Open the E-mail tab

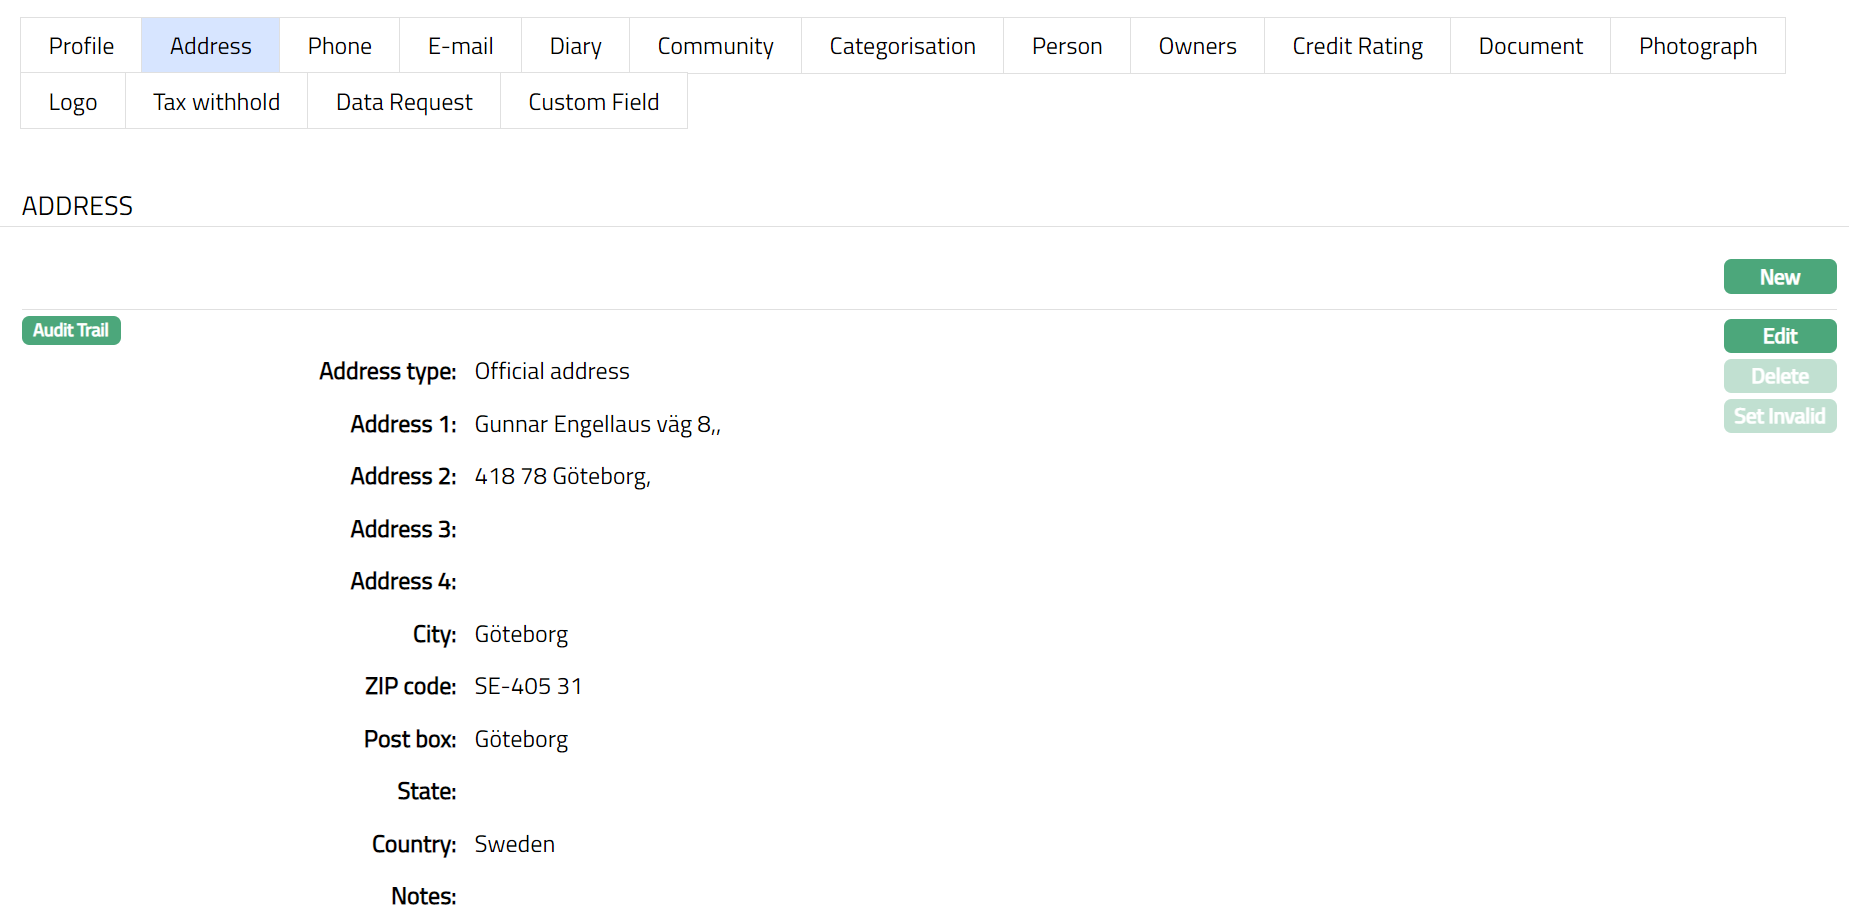coord(460,46)
